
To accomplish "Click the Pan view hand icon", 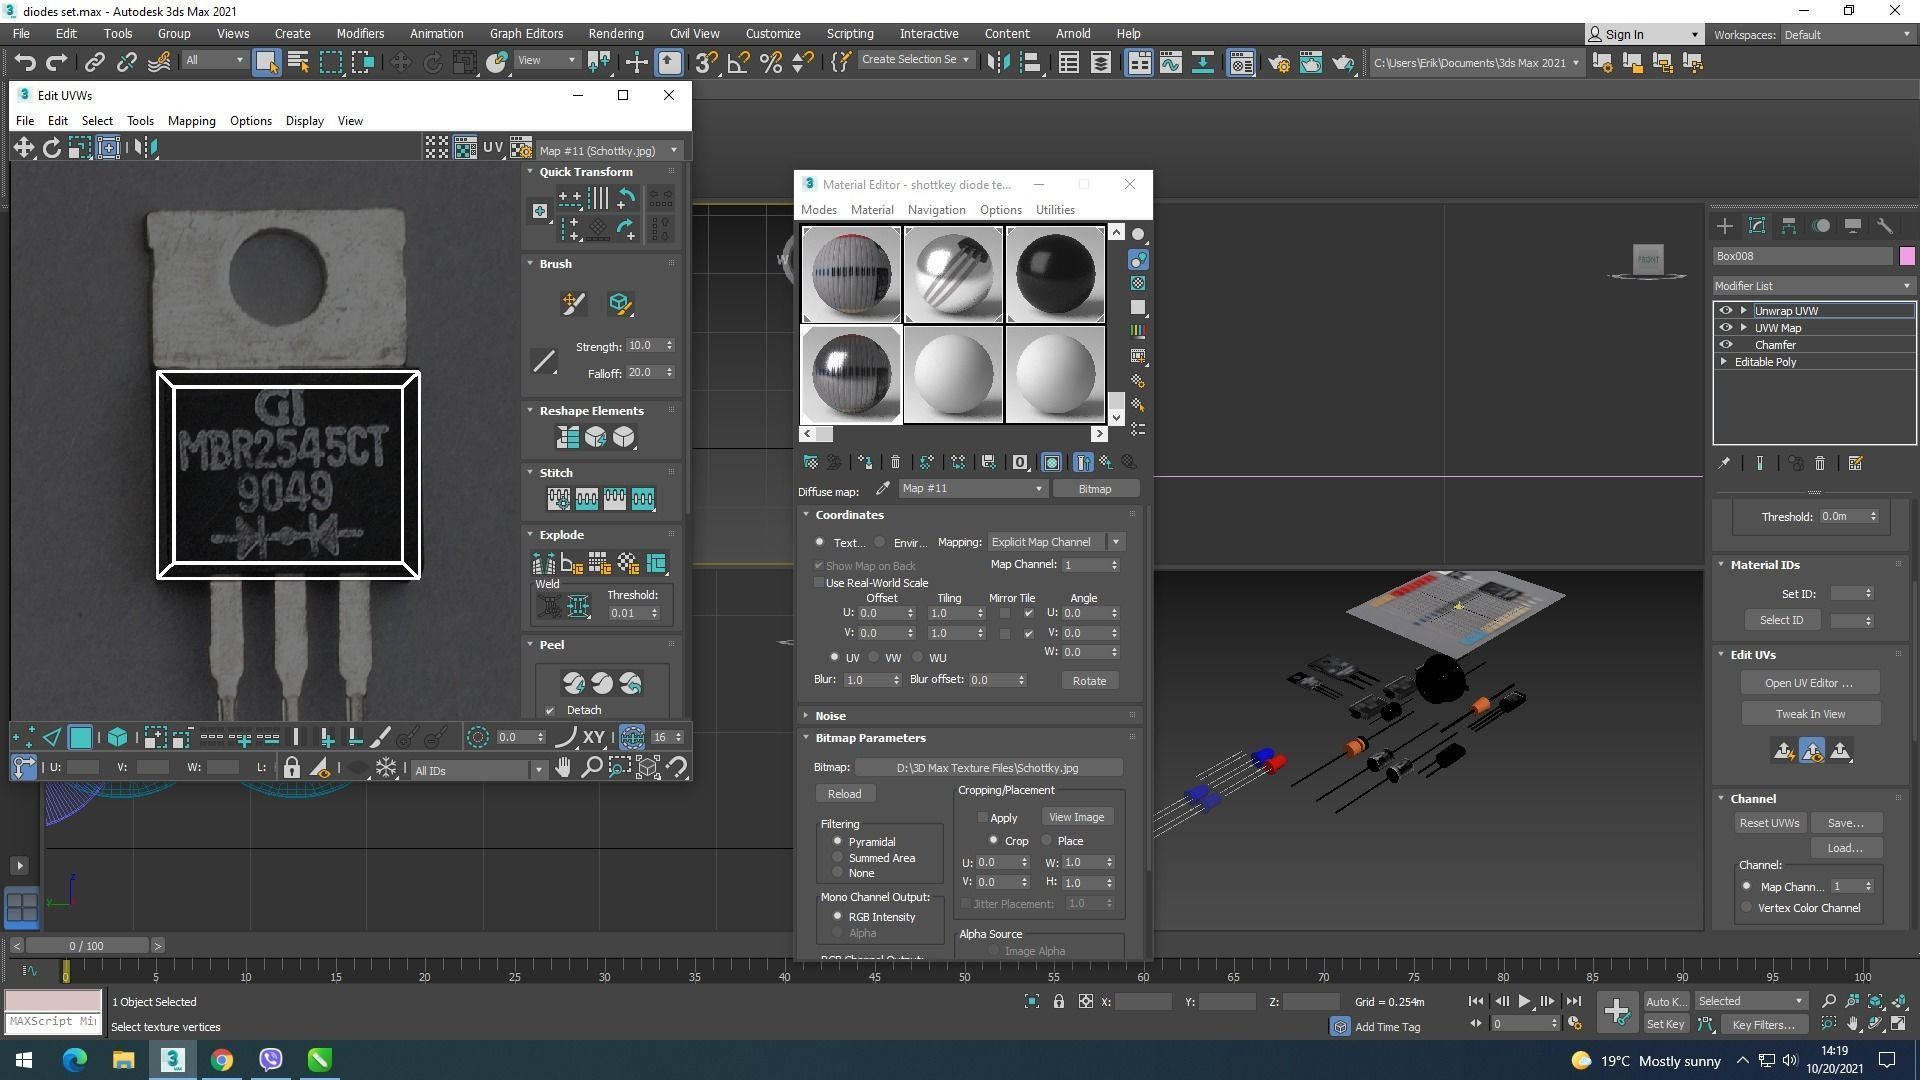I will [x=563, y=768].
